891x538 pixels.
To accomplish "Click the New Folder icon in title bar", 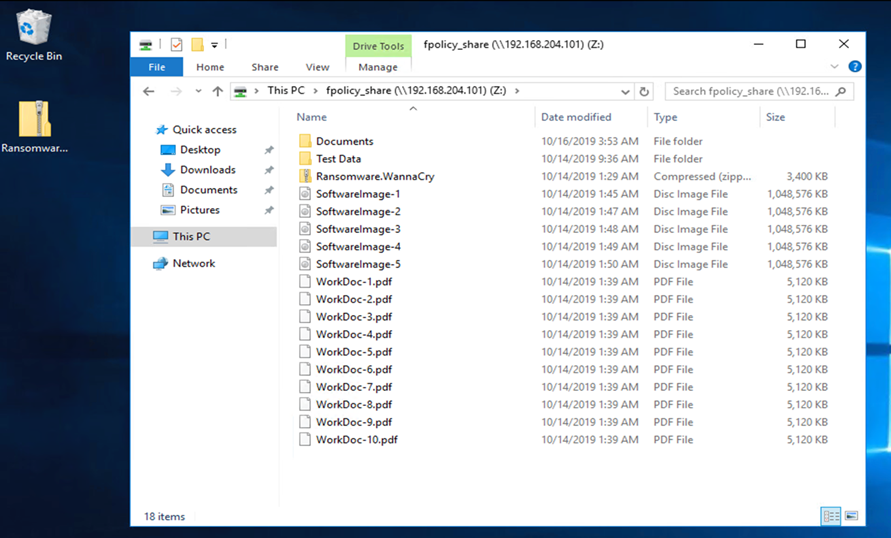I will coord(197,45).
